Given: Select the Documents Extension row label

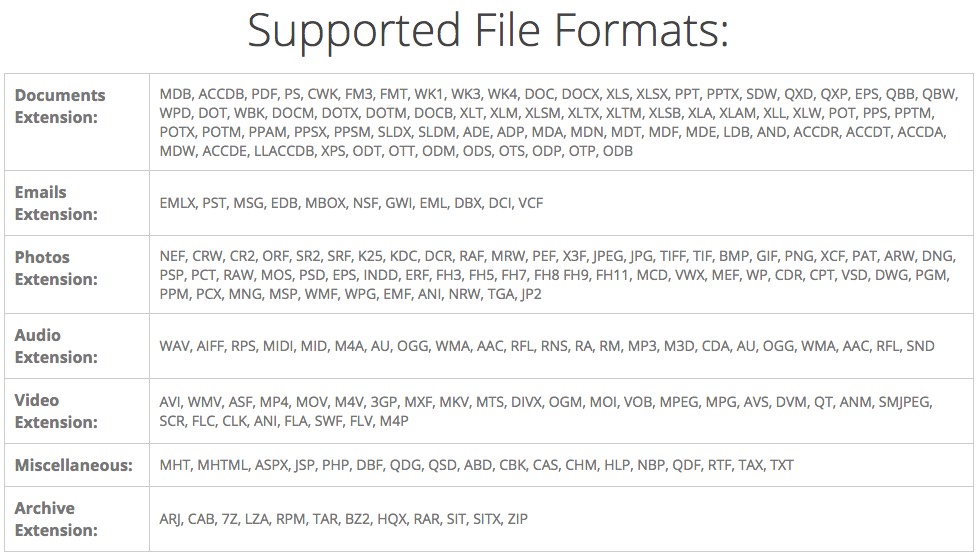Looking at the screenshot, I should (x=60, y=106).
